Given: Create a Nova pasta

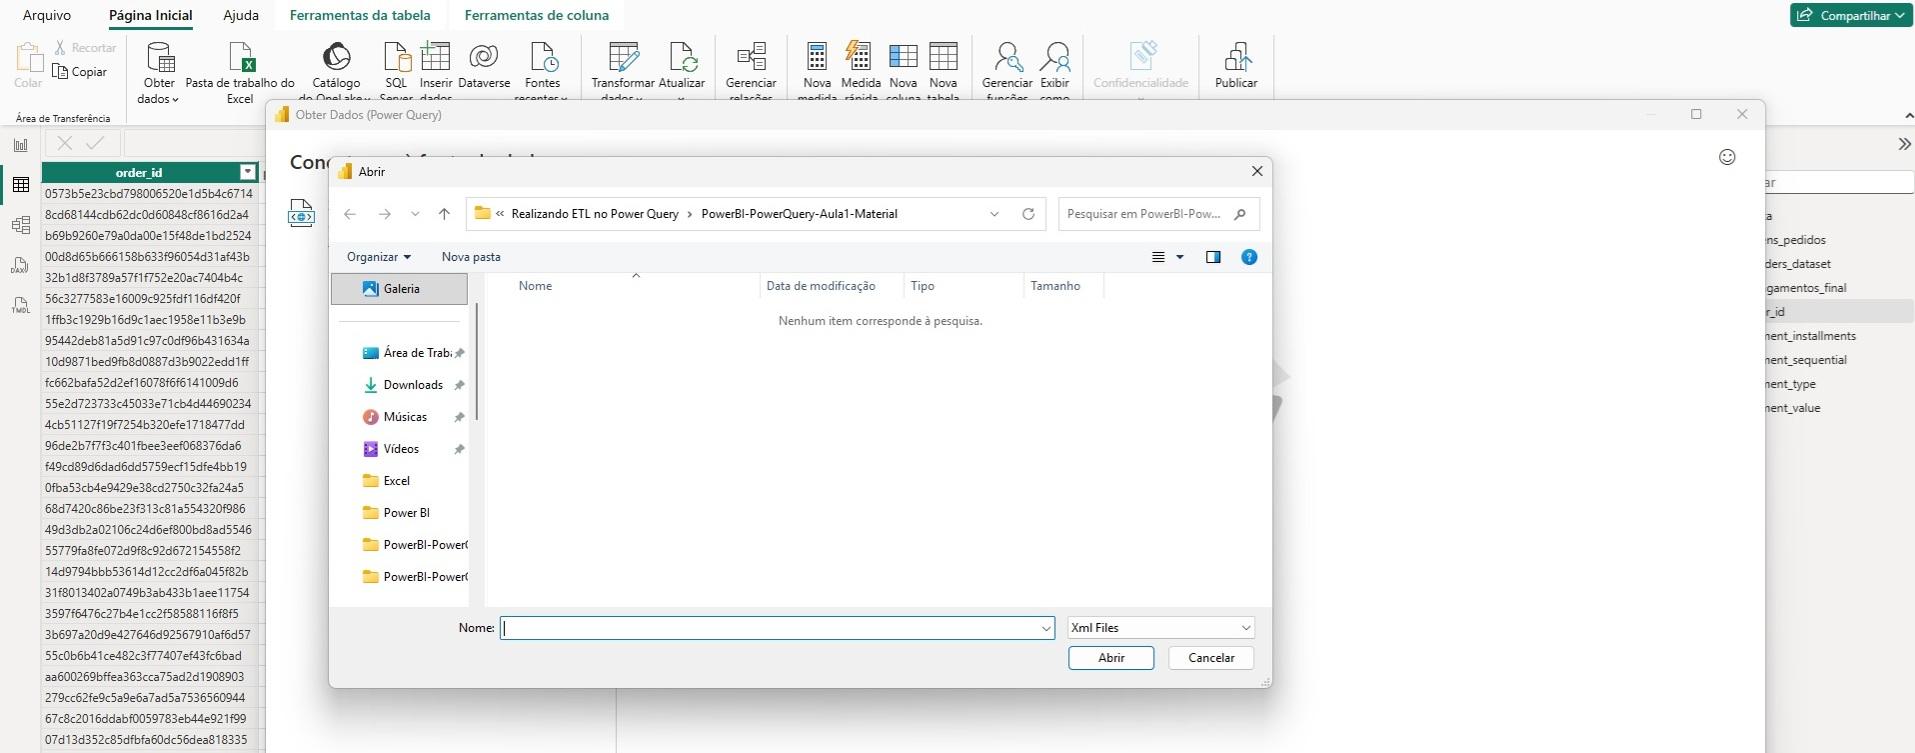Looking at the screenshot, I should coord(471,257).
